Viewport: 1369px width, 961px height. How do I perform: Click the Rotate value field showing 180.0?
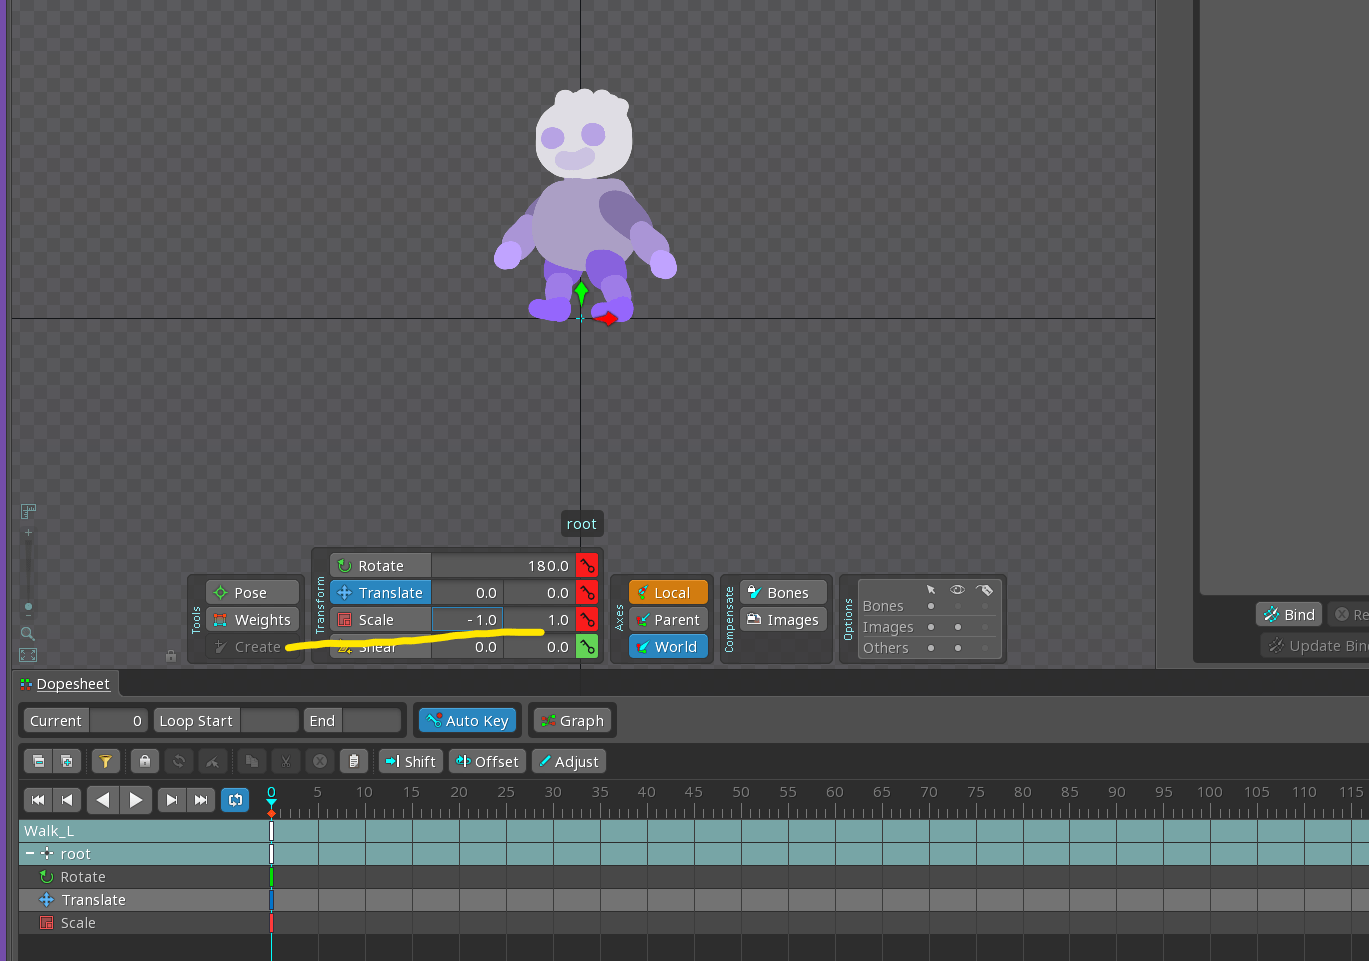click(x=503, y=566)
